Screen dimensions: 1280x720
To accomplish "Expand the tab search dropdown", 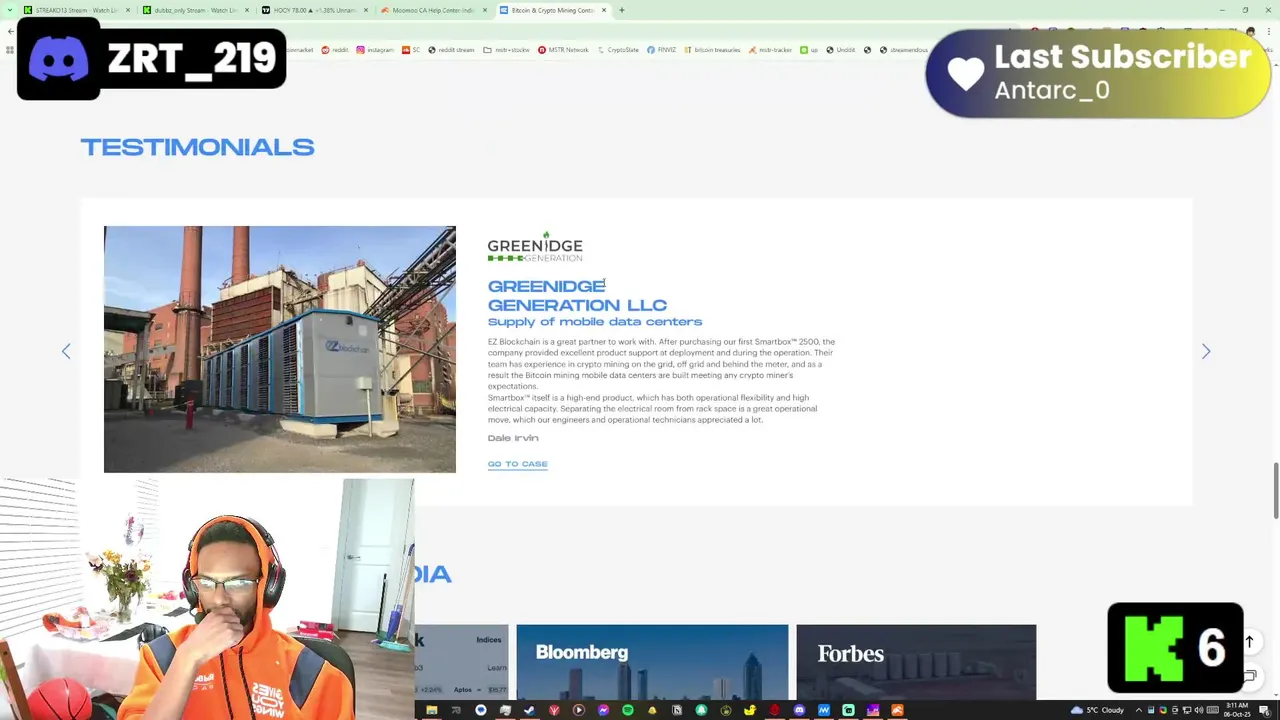I will pos(9,10).
